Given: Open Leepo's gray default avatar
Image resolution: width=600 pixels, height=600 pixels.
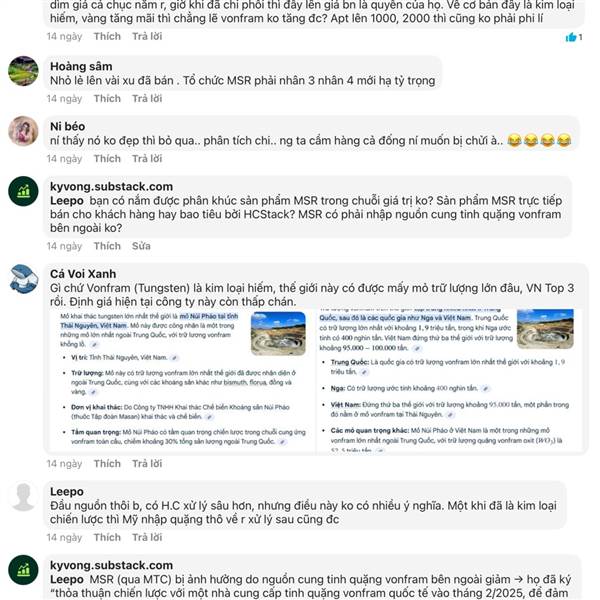Looking at the screenshot, I should 23,496.
